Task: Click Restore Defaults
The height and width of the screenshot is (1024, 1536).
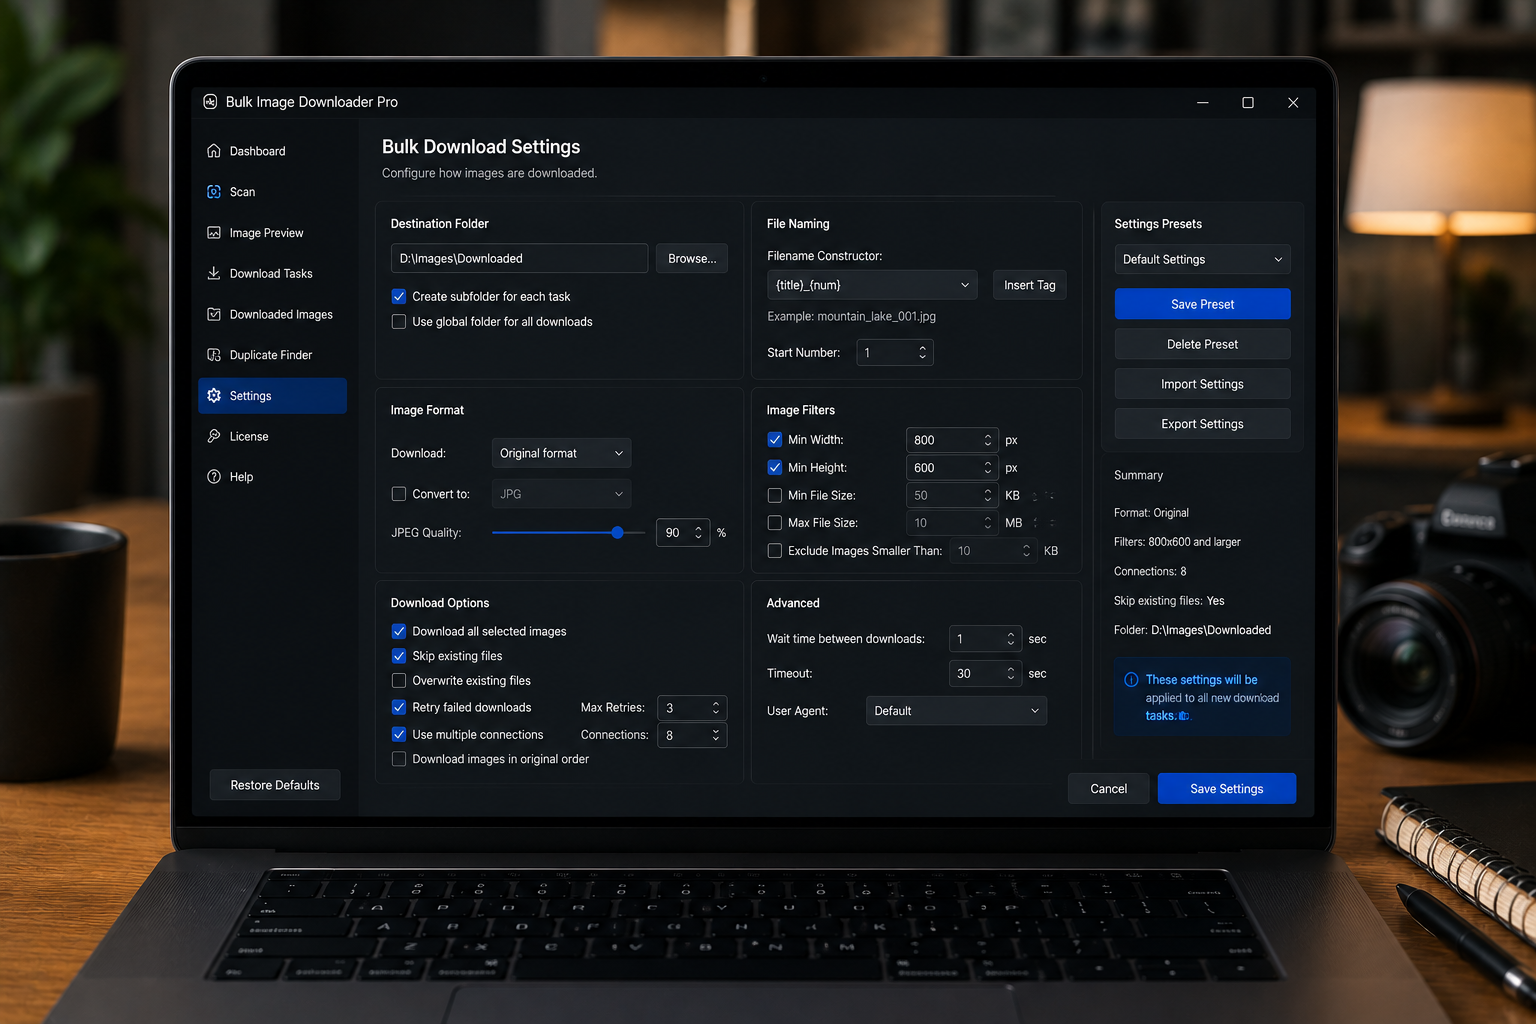Action: pos(275,785)
